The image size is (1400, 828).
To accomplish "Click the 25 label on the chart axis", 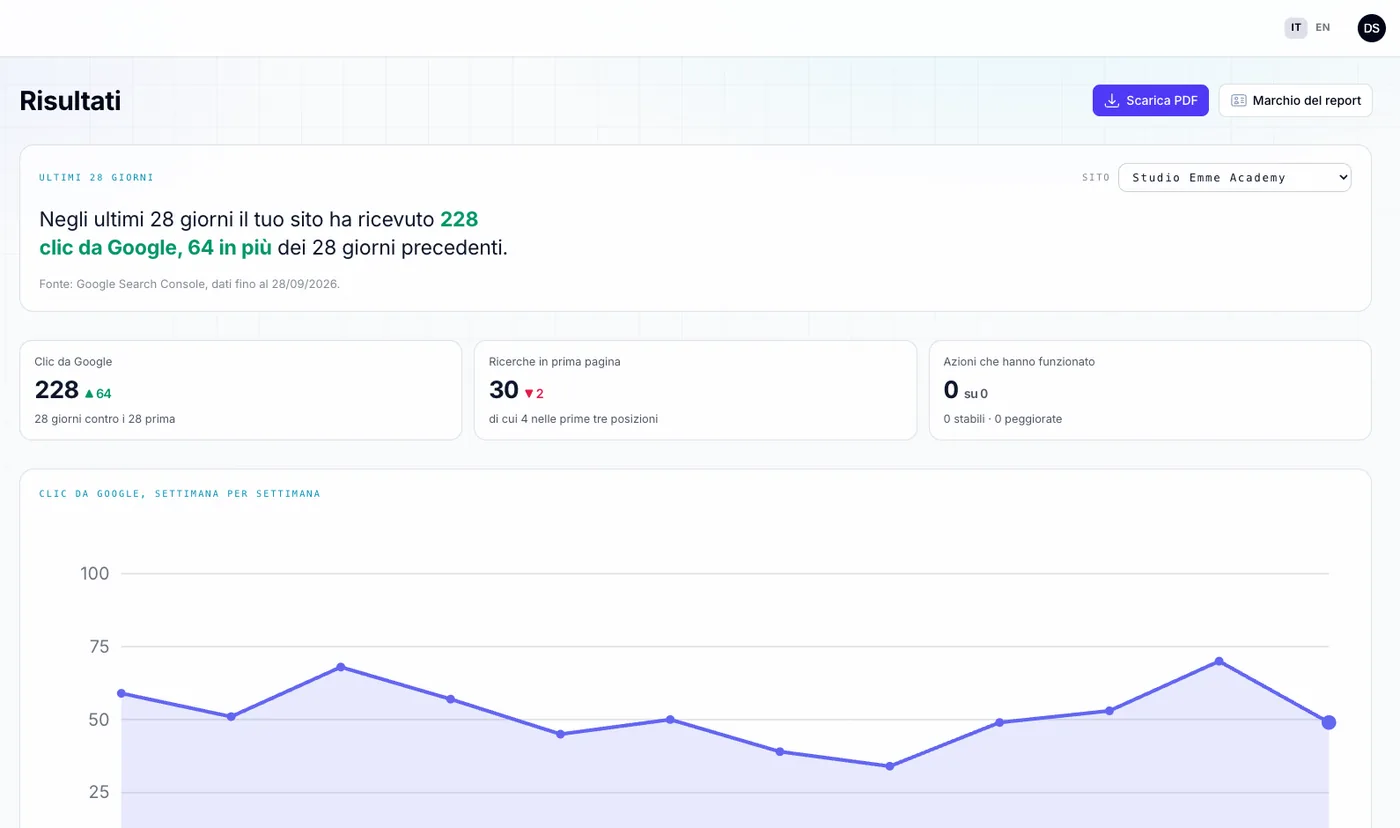I will (99, 793).
